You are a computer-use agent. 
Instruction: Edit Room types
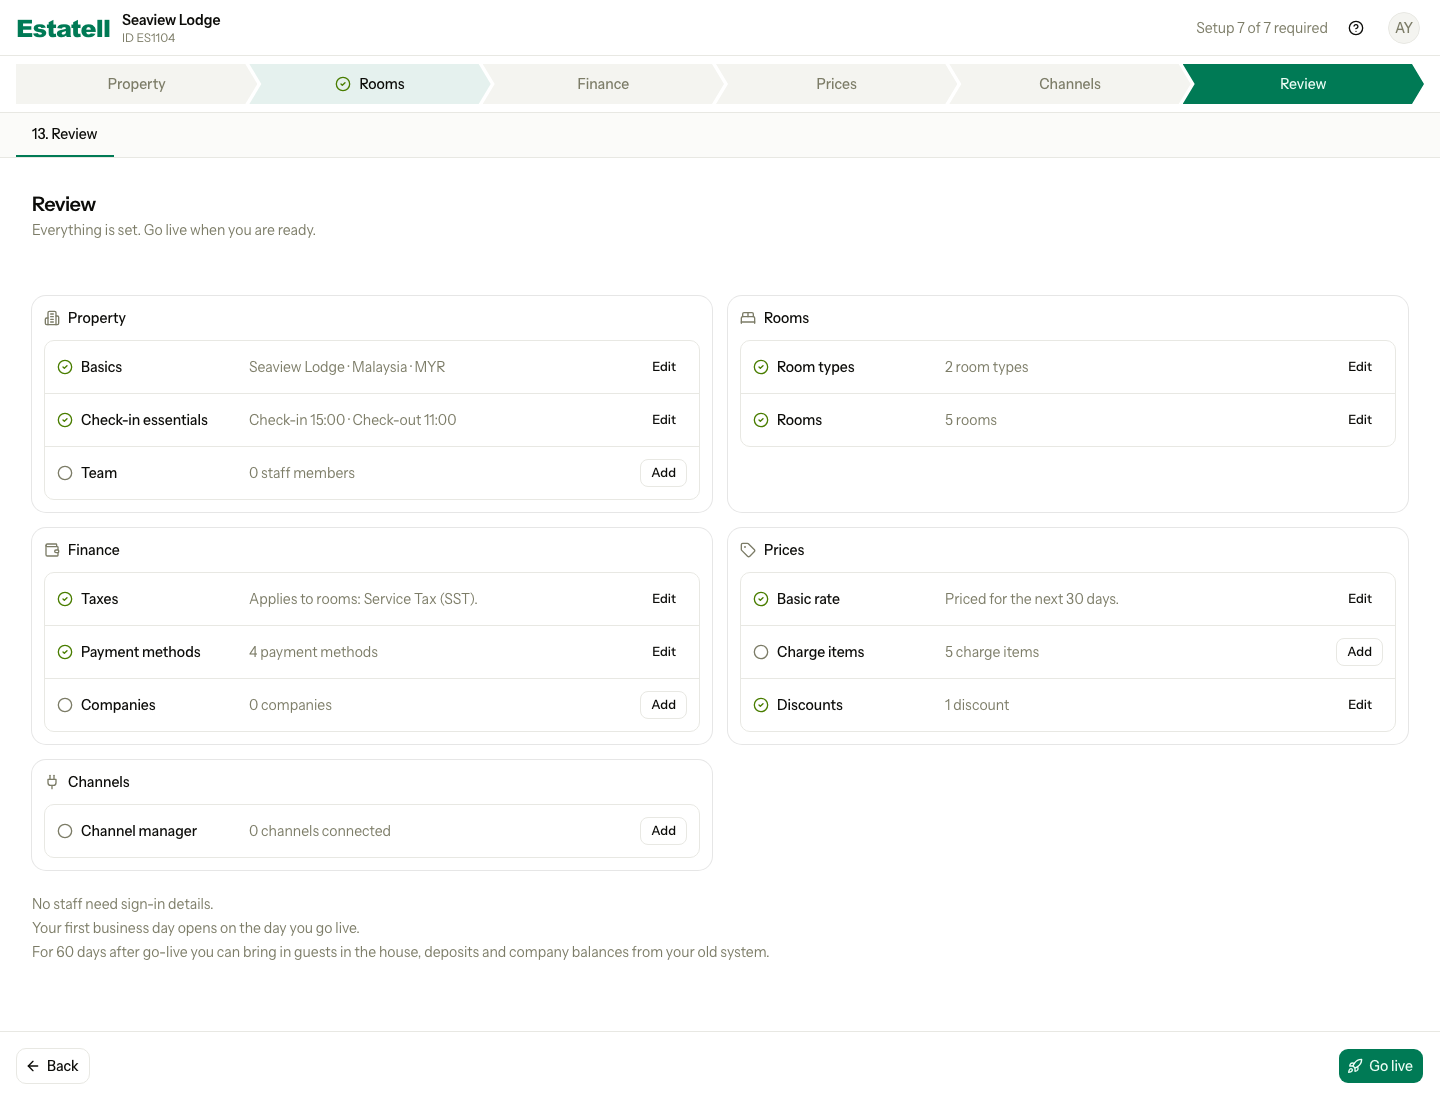(x=1360, y=367)
